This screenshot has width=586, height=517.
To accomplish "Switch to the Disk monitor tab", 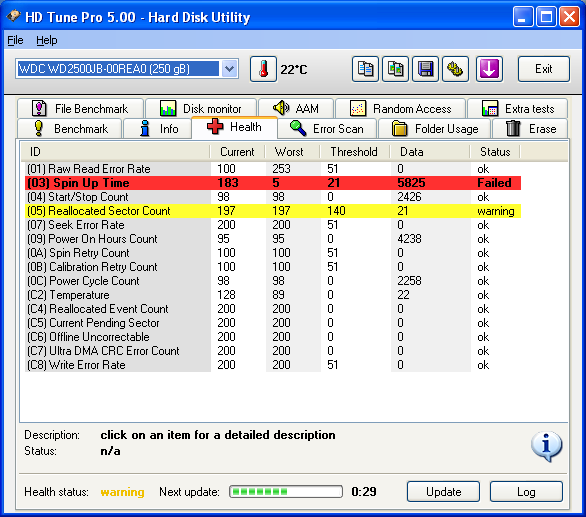I will tap(201, 109).
